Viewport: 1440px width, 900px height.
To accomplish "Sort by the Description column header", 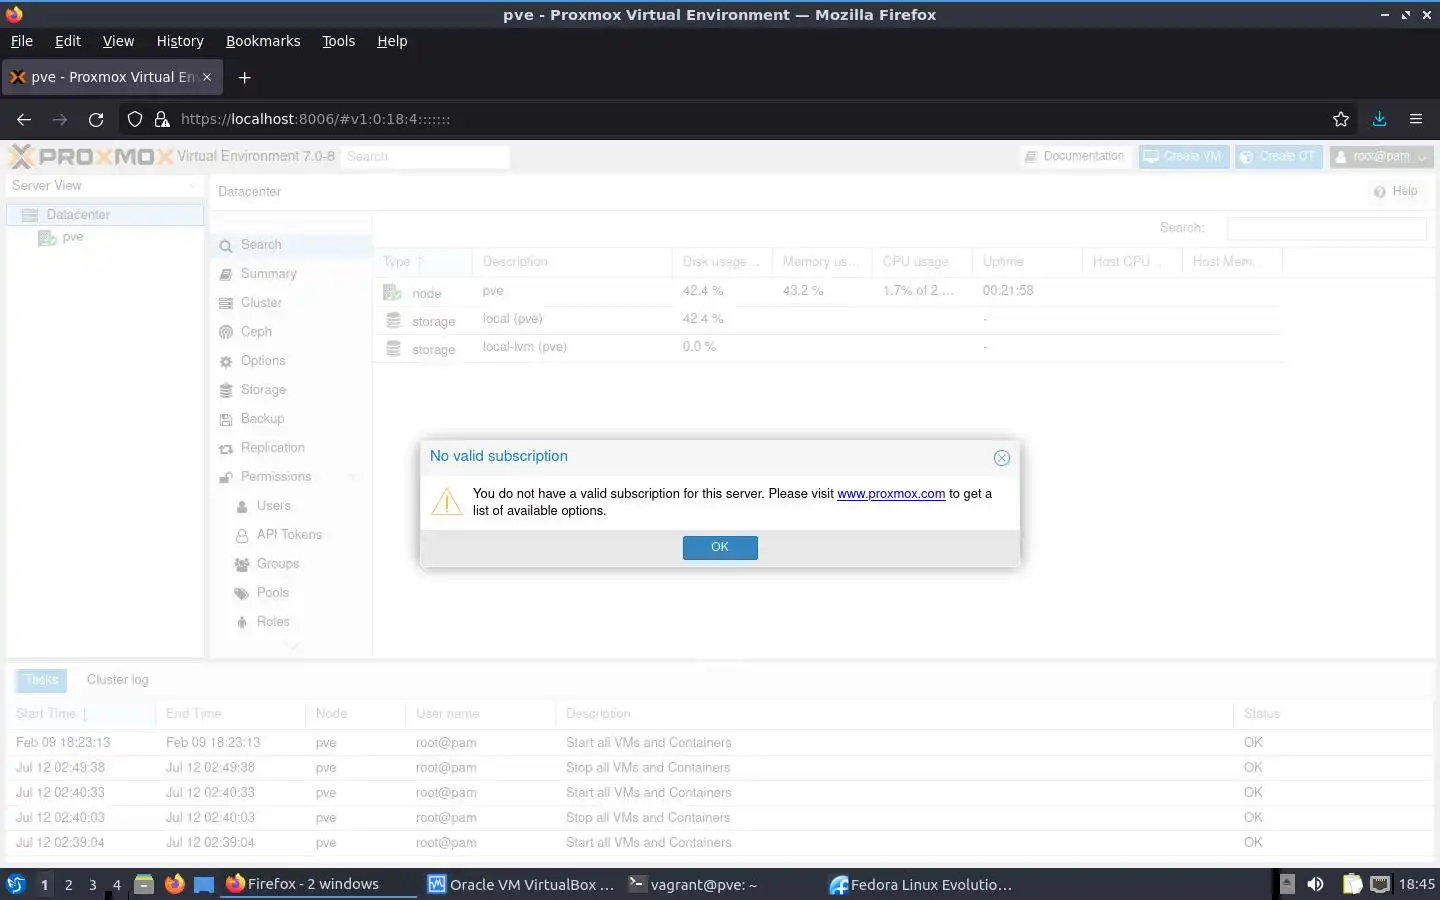I will pyautogui.click(x=572, y=262).
